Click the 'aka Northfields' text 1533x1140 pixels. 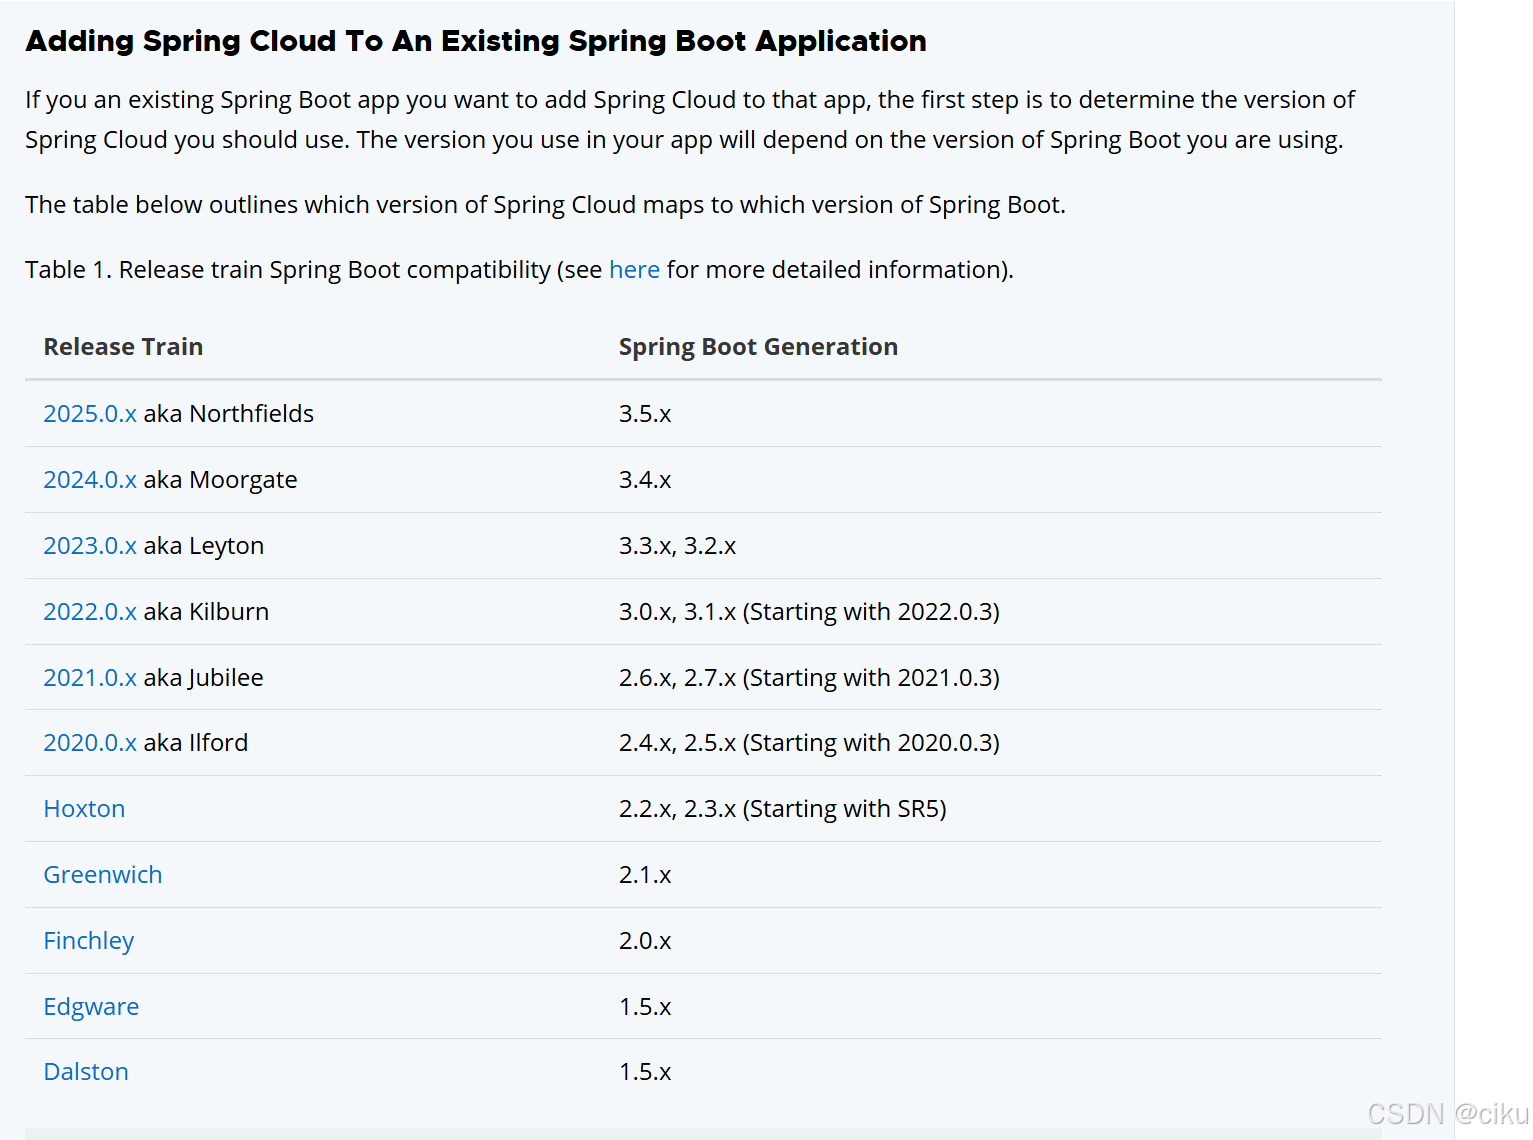pos(229,414)
